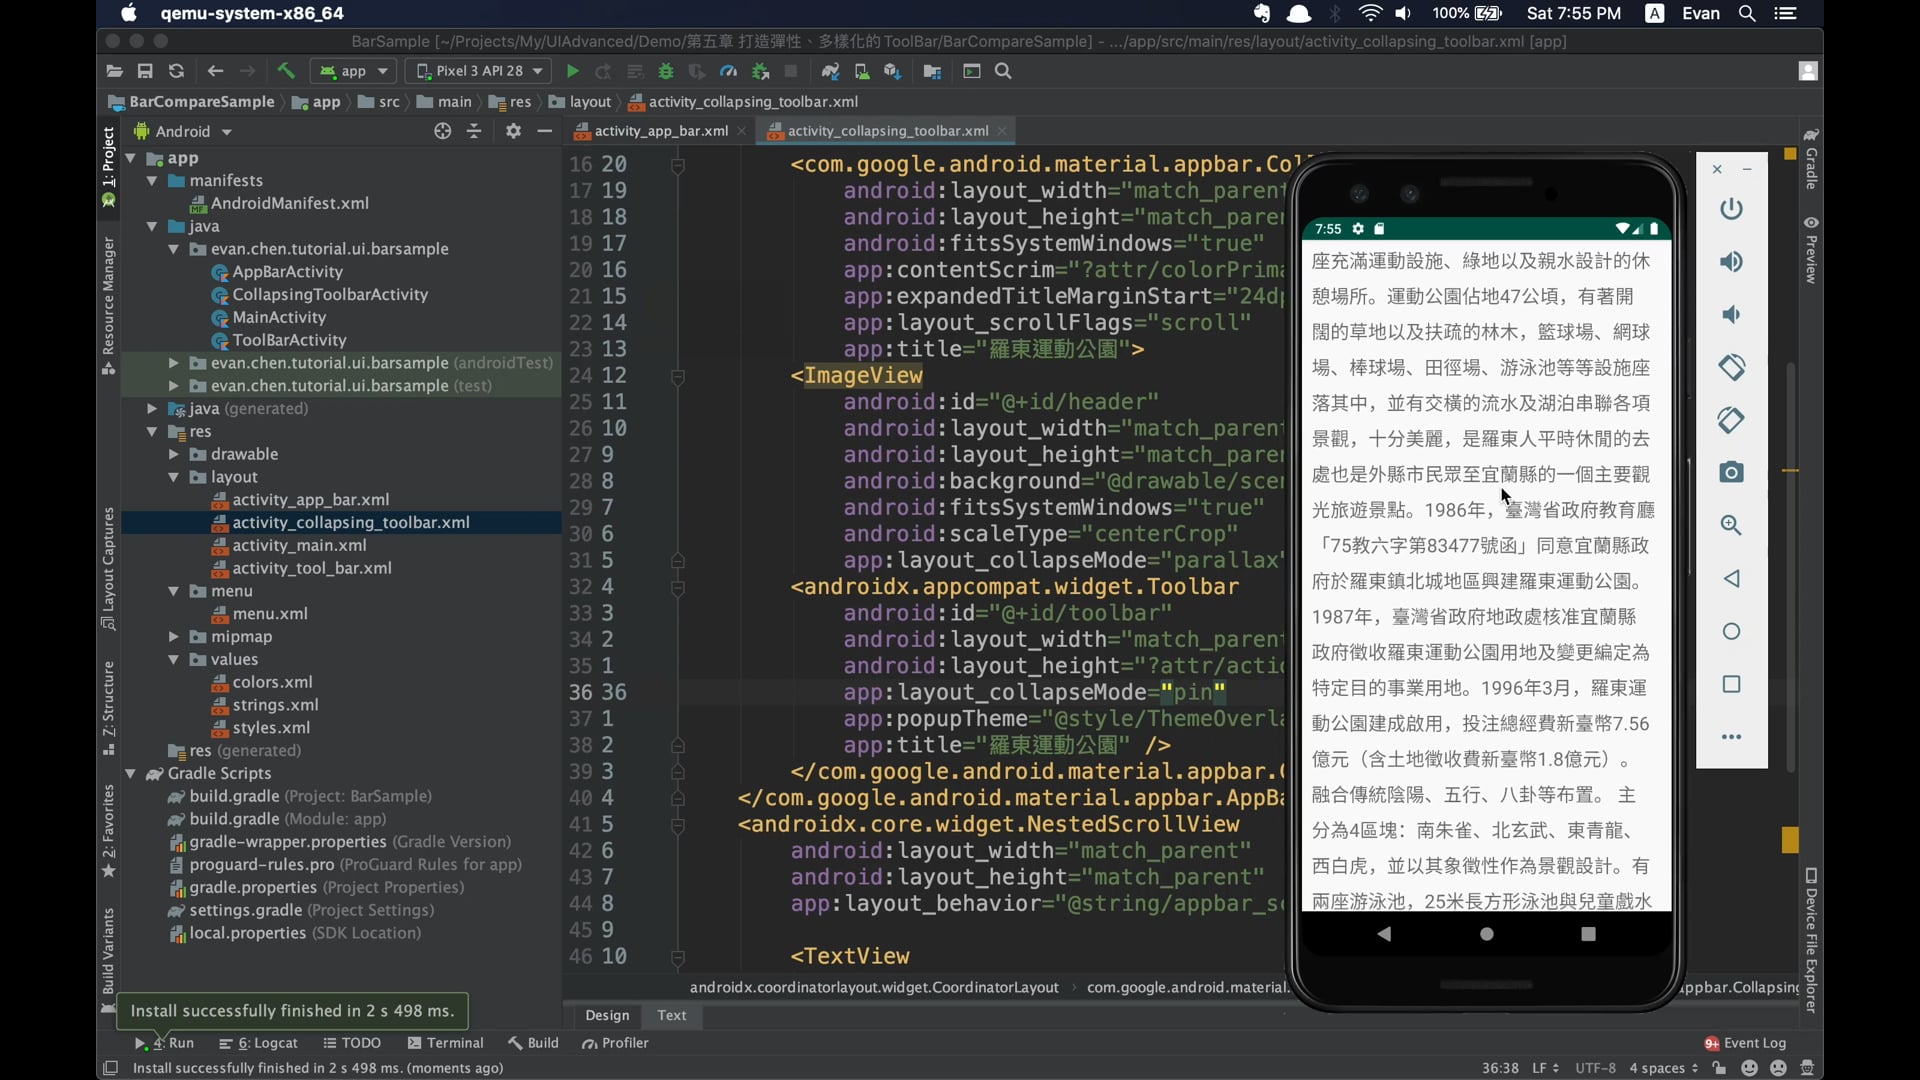Click the Make Project hammer icon
The image size is (1920, 1080).
(286, 71)
